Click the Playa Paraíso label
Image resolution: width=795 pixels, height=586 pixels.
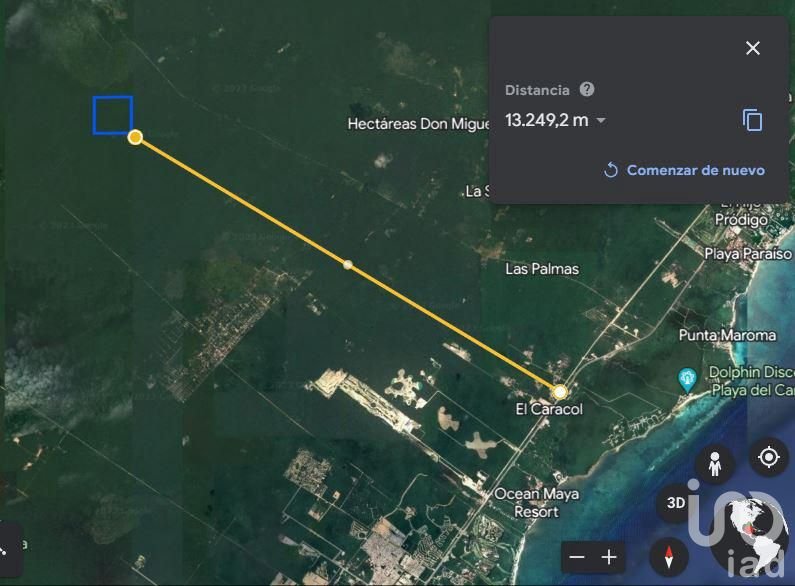(x=748, y=253)
